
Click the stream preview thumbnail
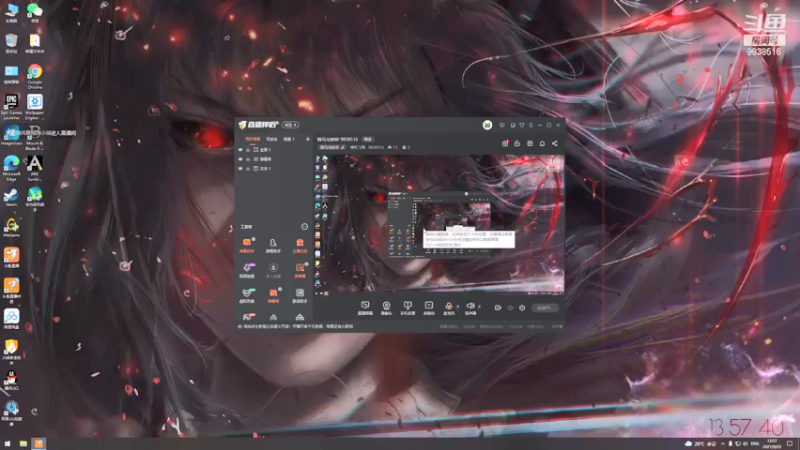(x=439, y=225)
